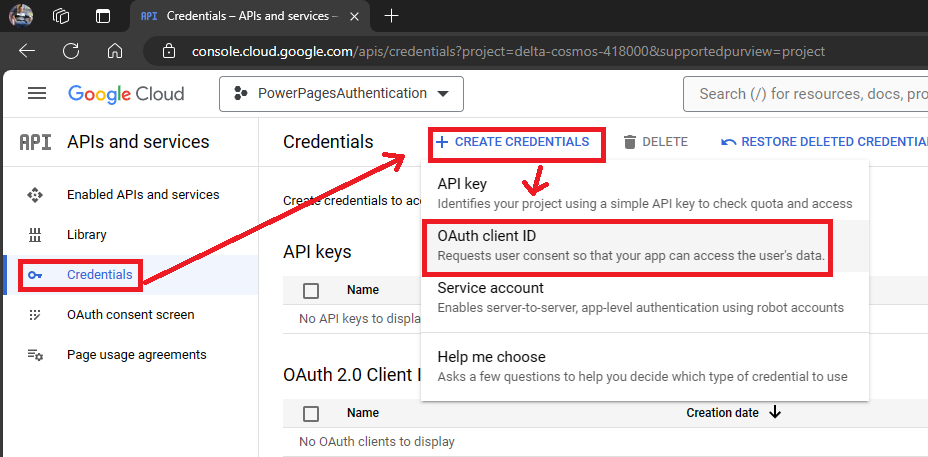Sort by the API keys Name column
The image size is (928, 457).
tap(363, 290)
